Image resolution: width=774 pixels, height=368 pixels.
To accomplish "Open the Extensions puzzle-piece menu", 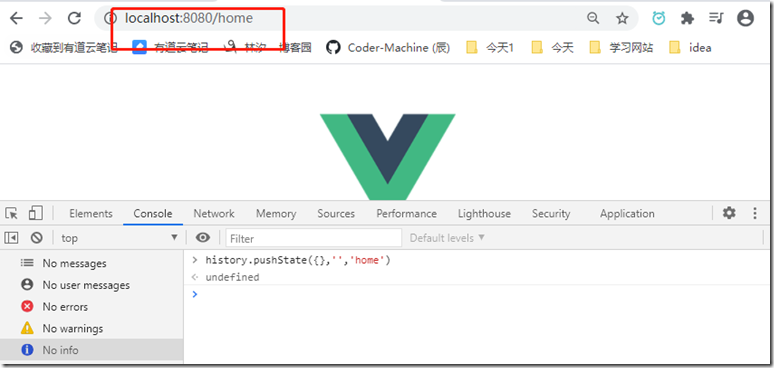I will tap(687, 19).
